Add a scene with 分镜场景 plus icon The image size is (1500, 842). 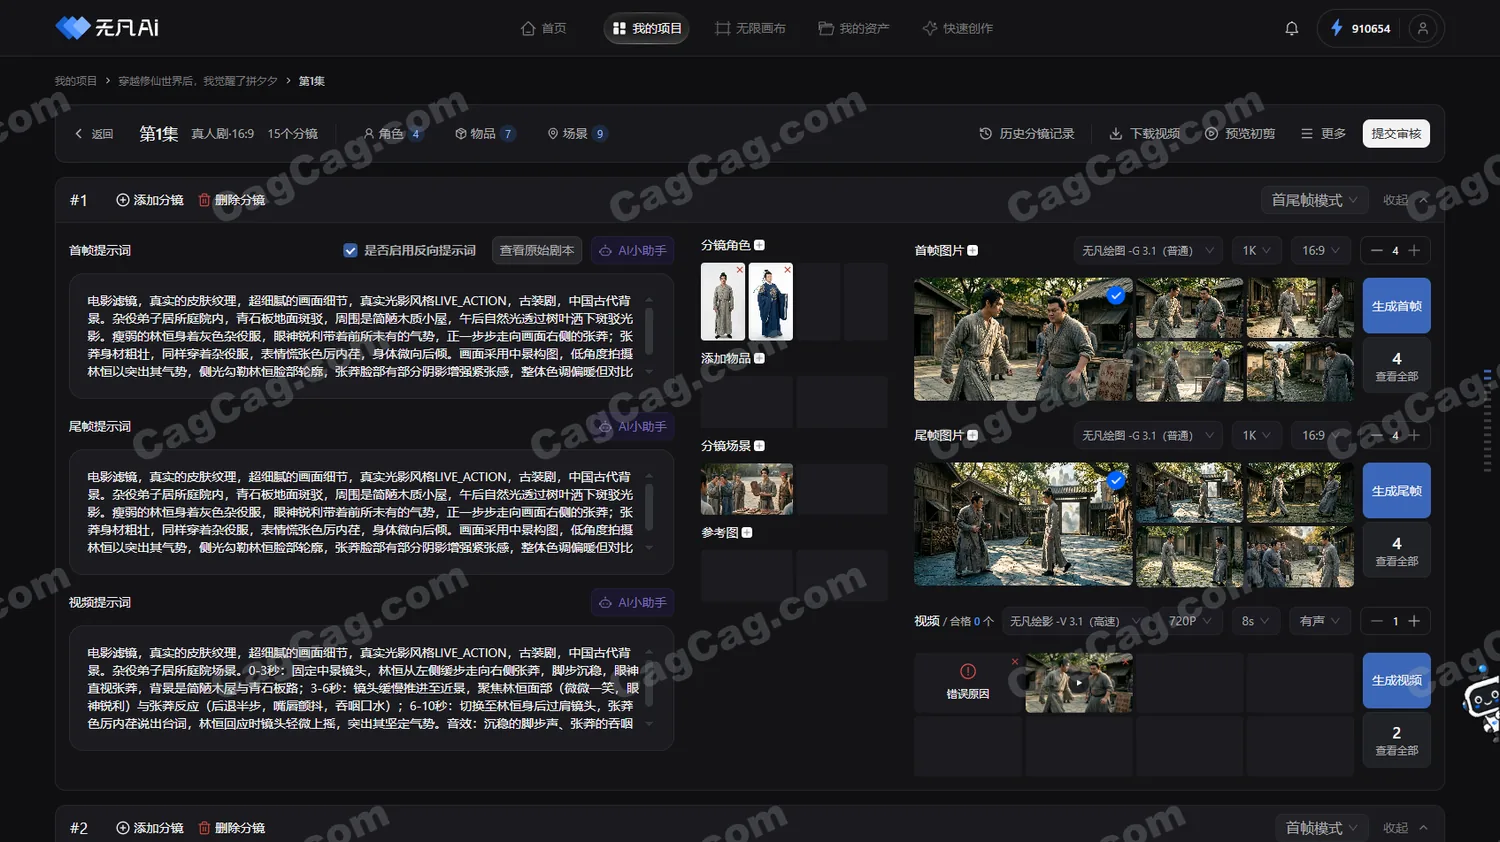(x=759, y=446)
